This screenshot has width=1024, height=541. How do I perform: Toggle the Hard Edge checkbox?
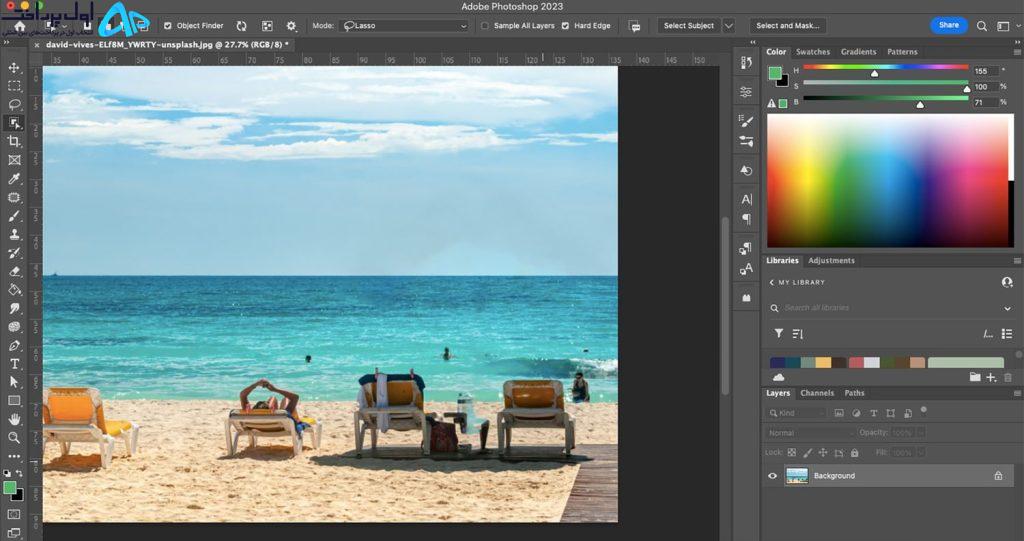point(566,26)
